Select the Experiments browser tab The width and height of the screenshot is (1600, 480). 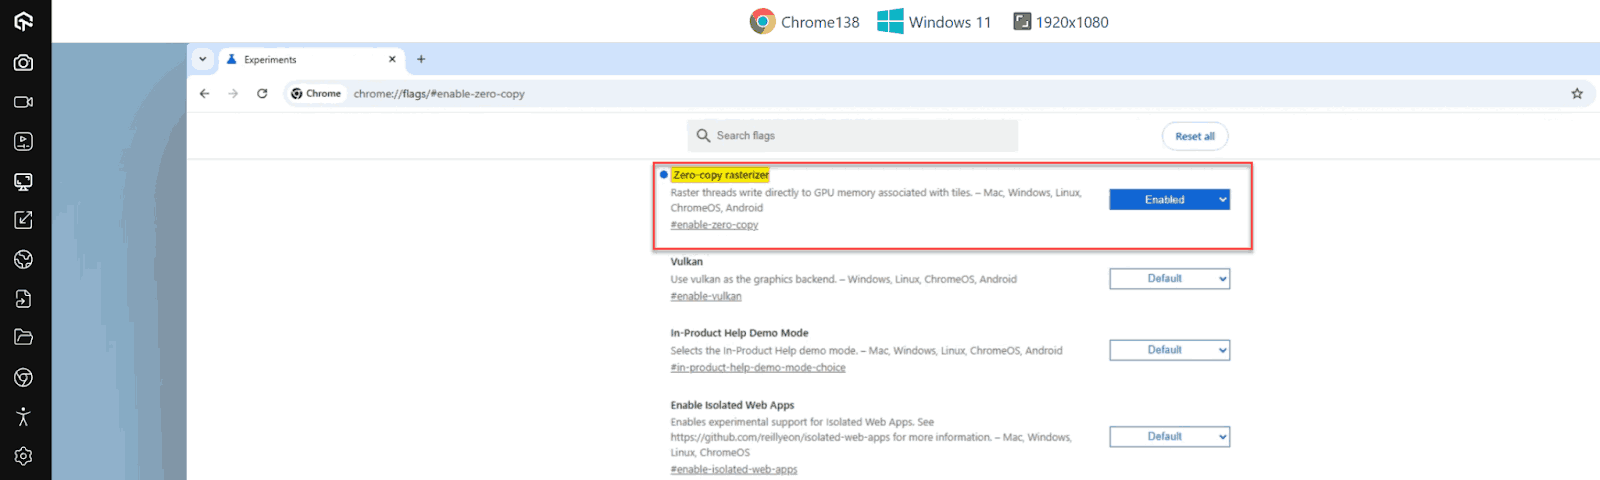click(x=300, y=60)
